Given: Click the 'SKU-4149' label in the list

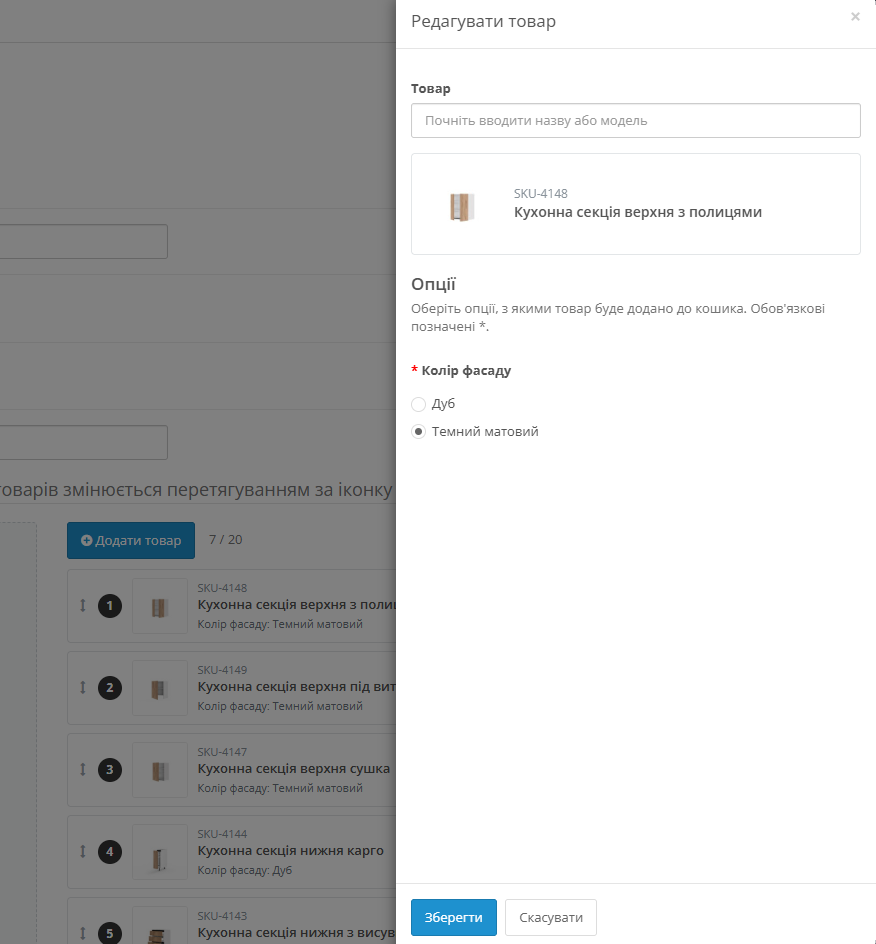Looking at the screenshot, I should tap(222, 670).
